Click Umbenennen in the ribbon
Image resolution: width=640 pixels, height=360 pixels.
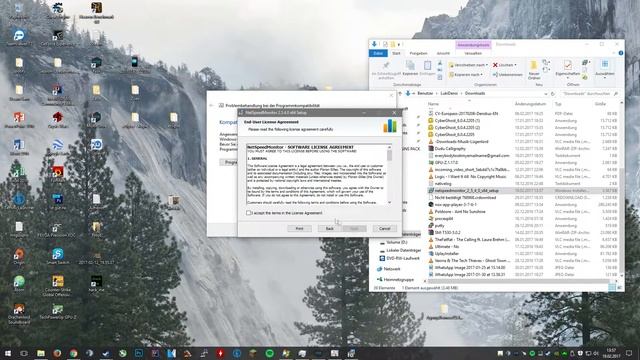click(x=507, y=75)
